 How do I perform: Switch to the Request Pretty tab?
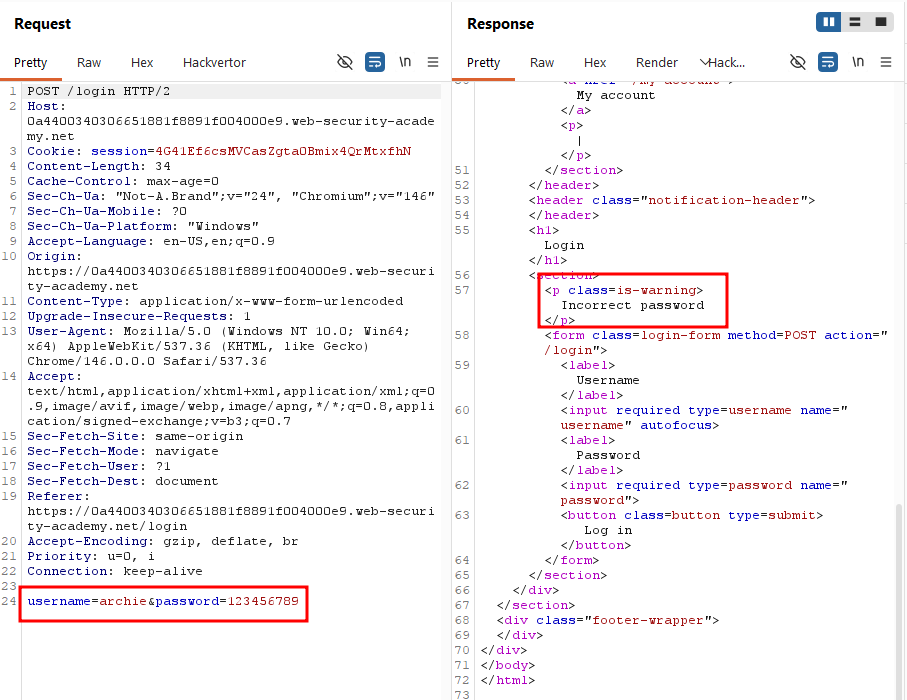(31, 62)
